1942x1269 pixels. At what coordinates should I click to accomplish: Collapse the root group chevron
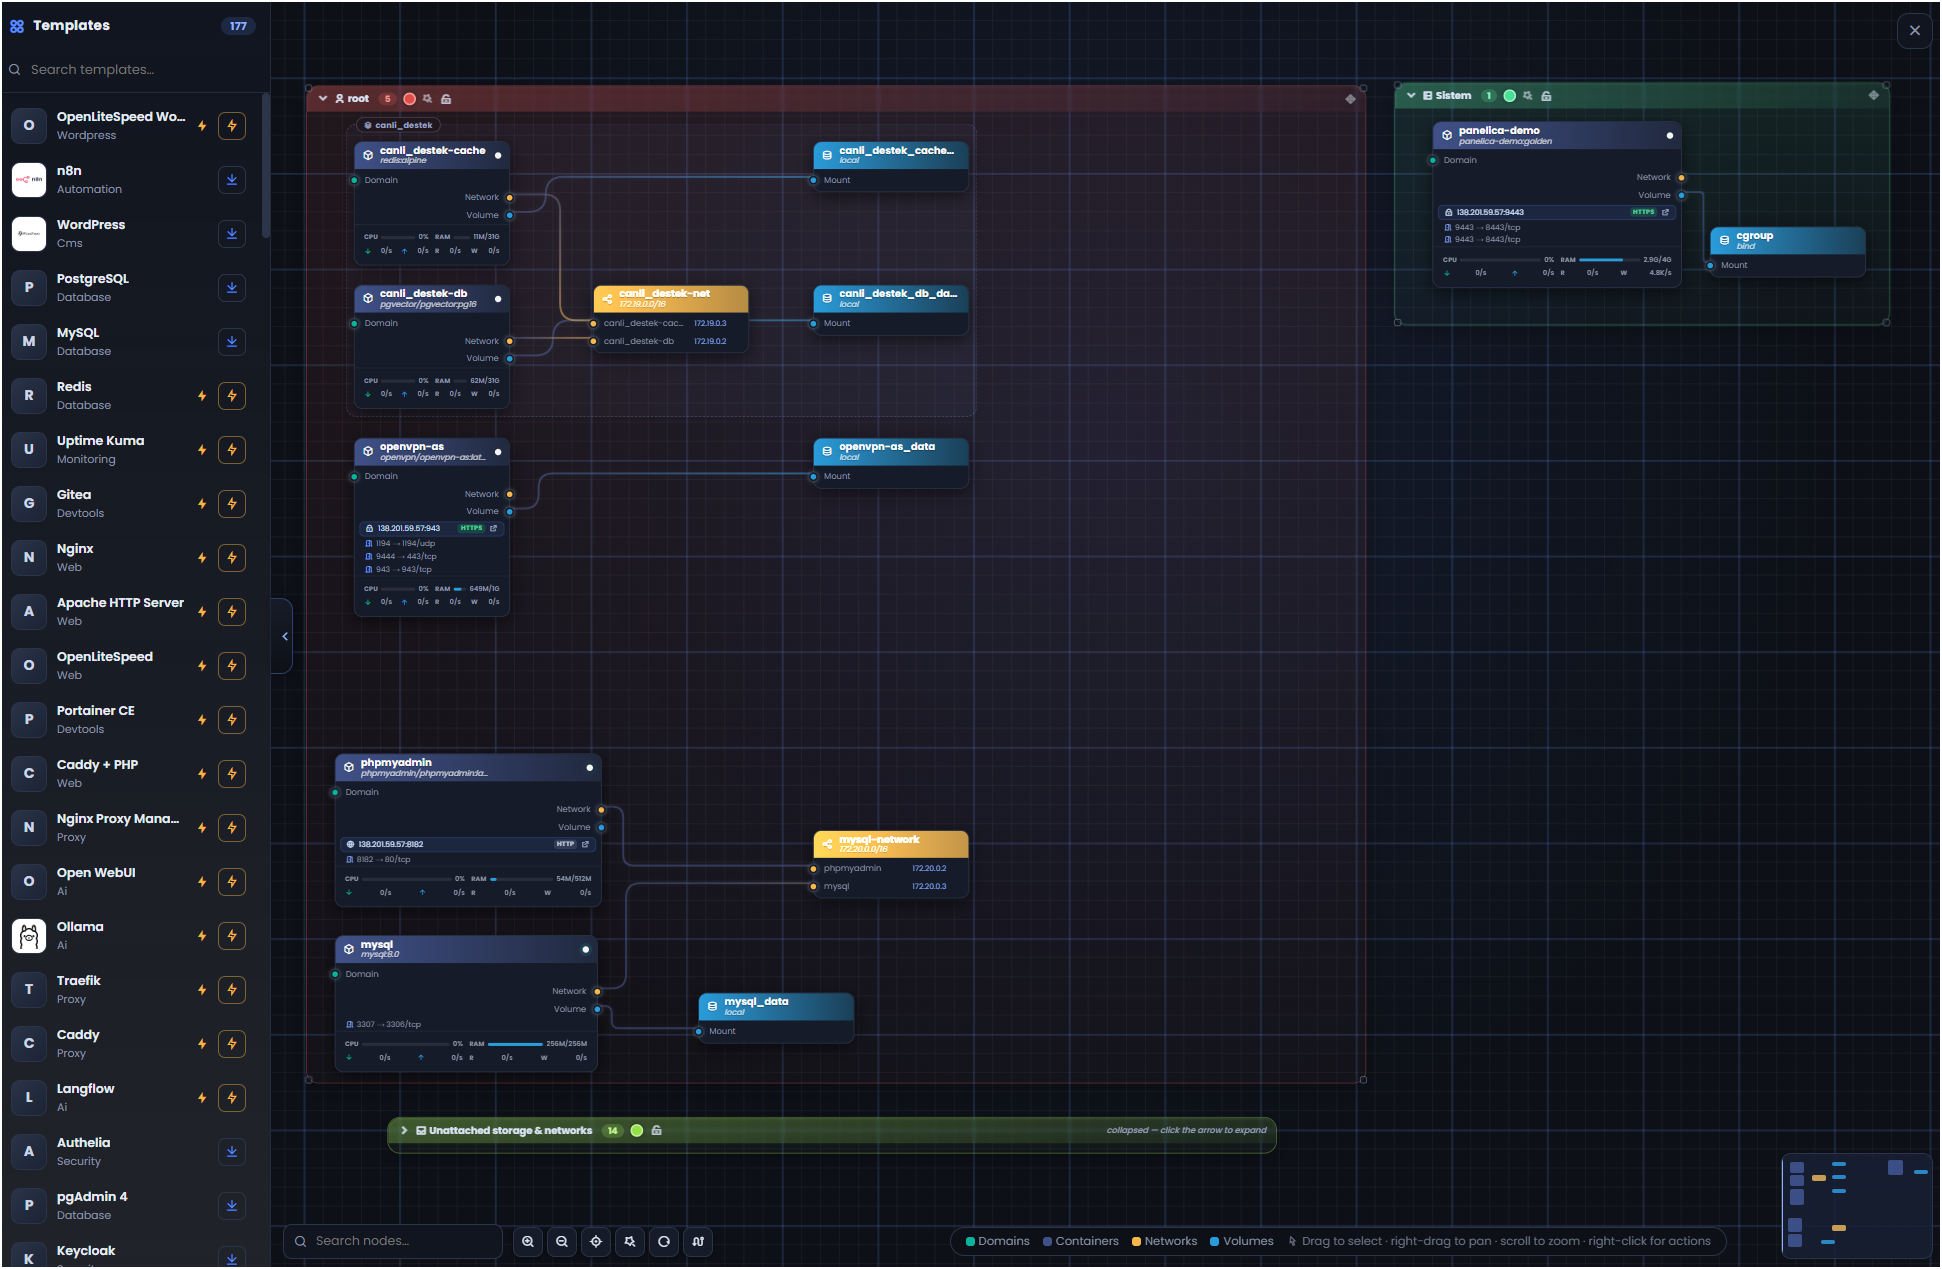[323, 99]
